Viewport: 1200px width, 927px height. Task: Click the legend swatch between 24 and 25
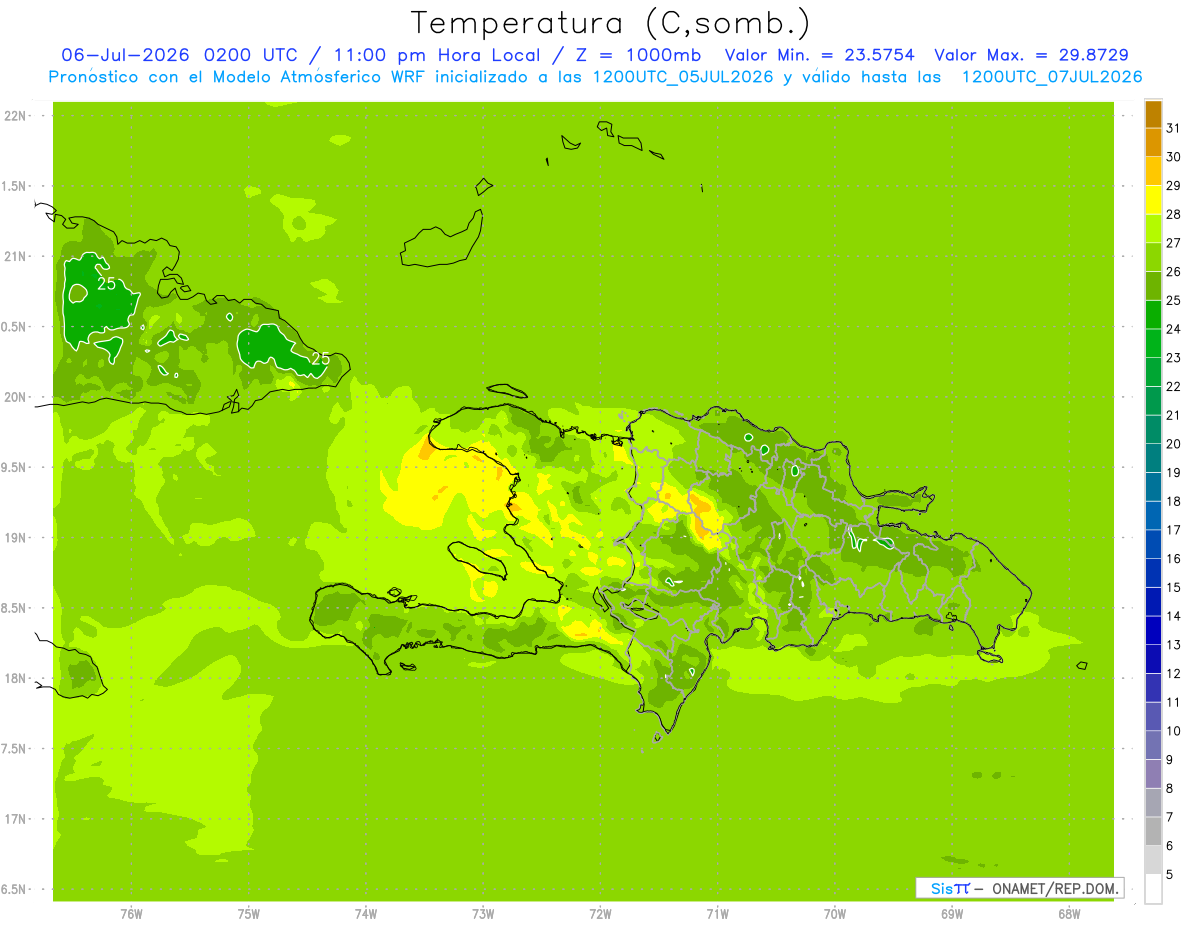pos(1153,315)
